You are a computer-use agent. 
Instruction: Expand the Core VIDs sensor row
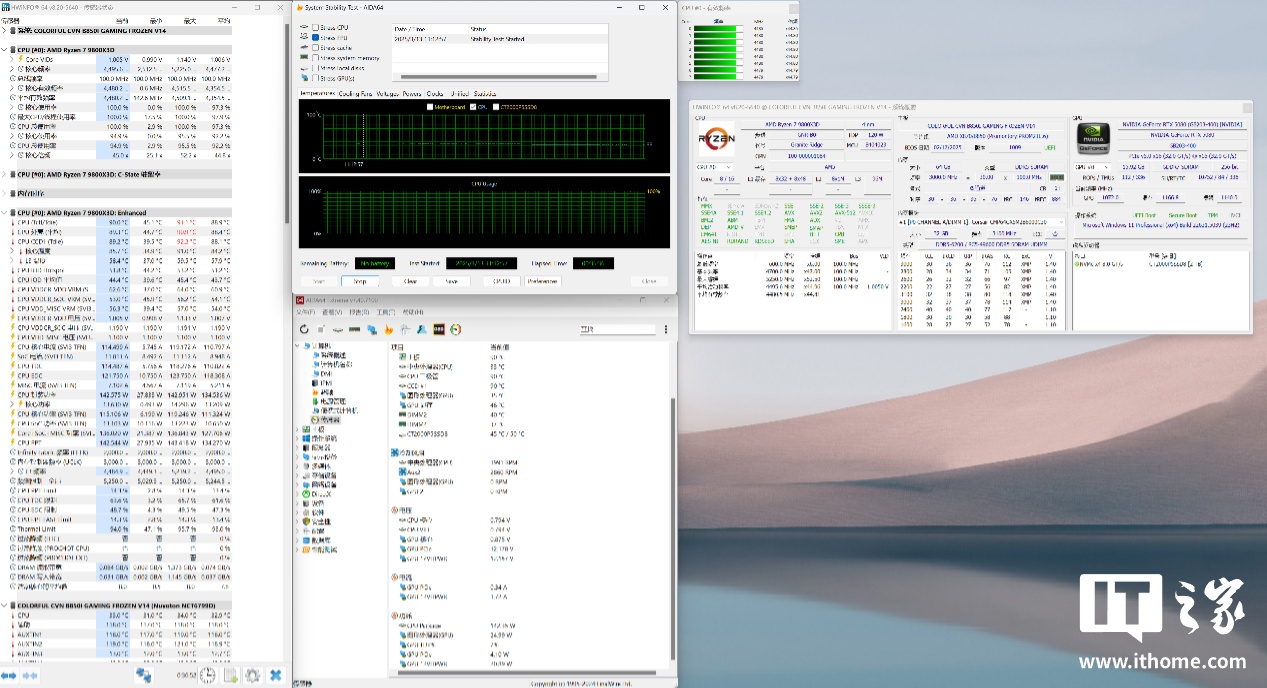coord(11,59)
